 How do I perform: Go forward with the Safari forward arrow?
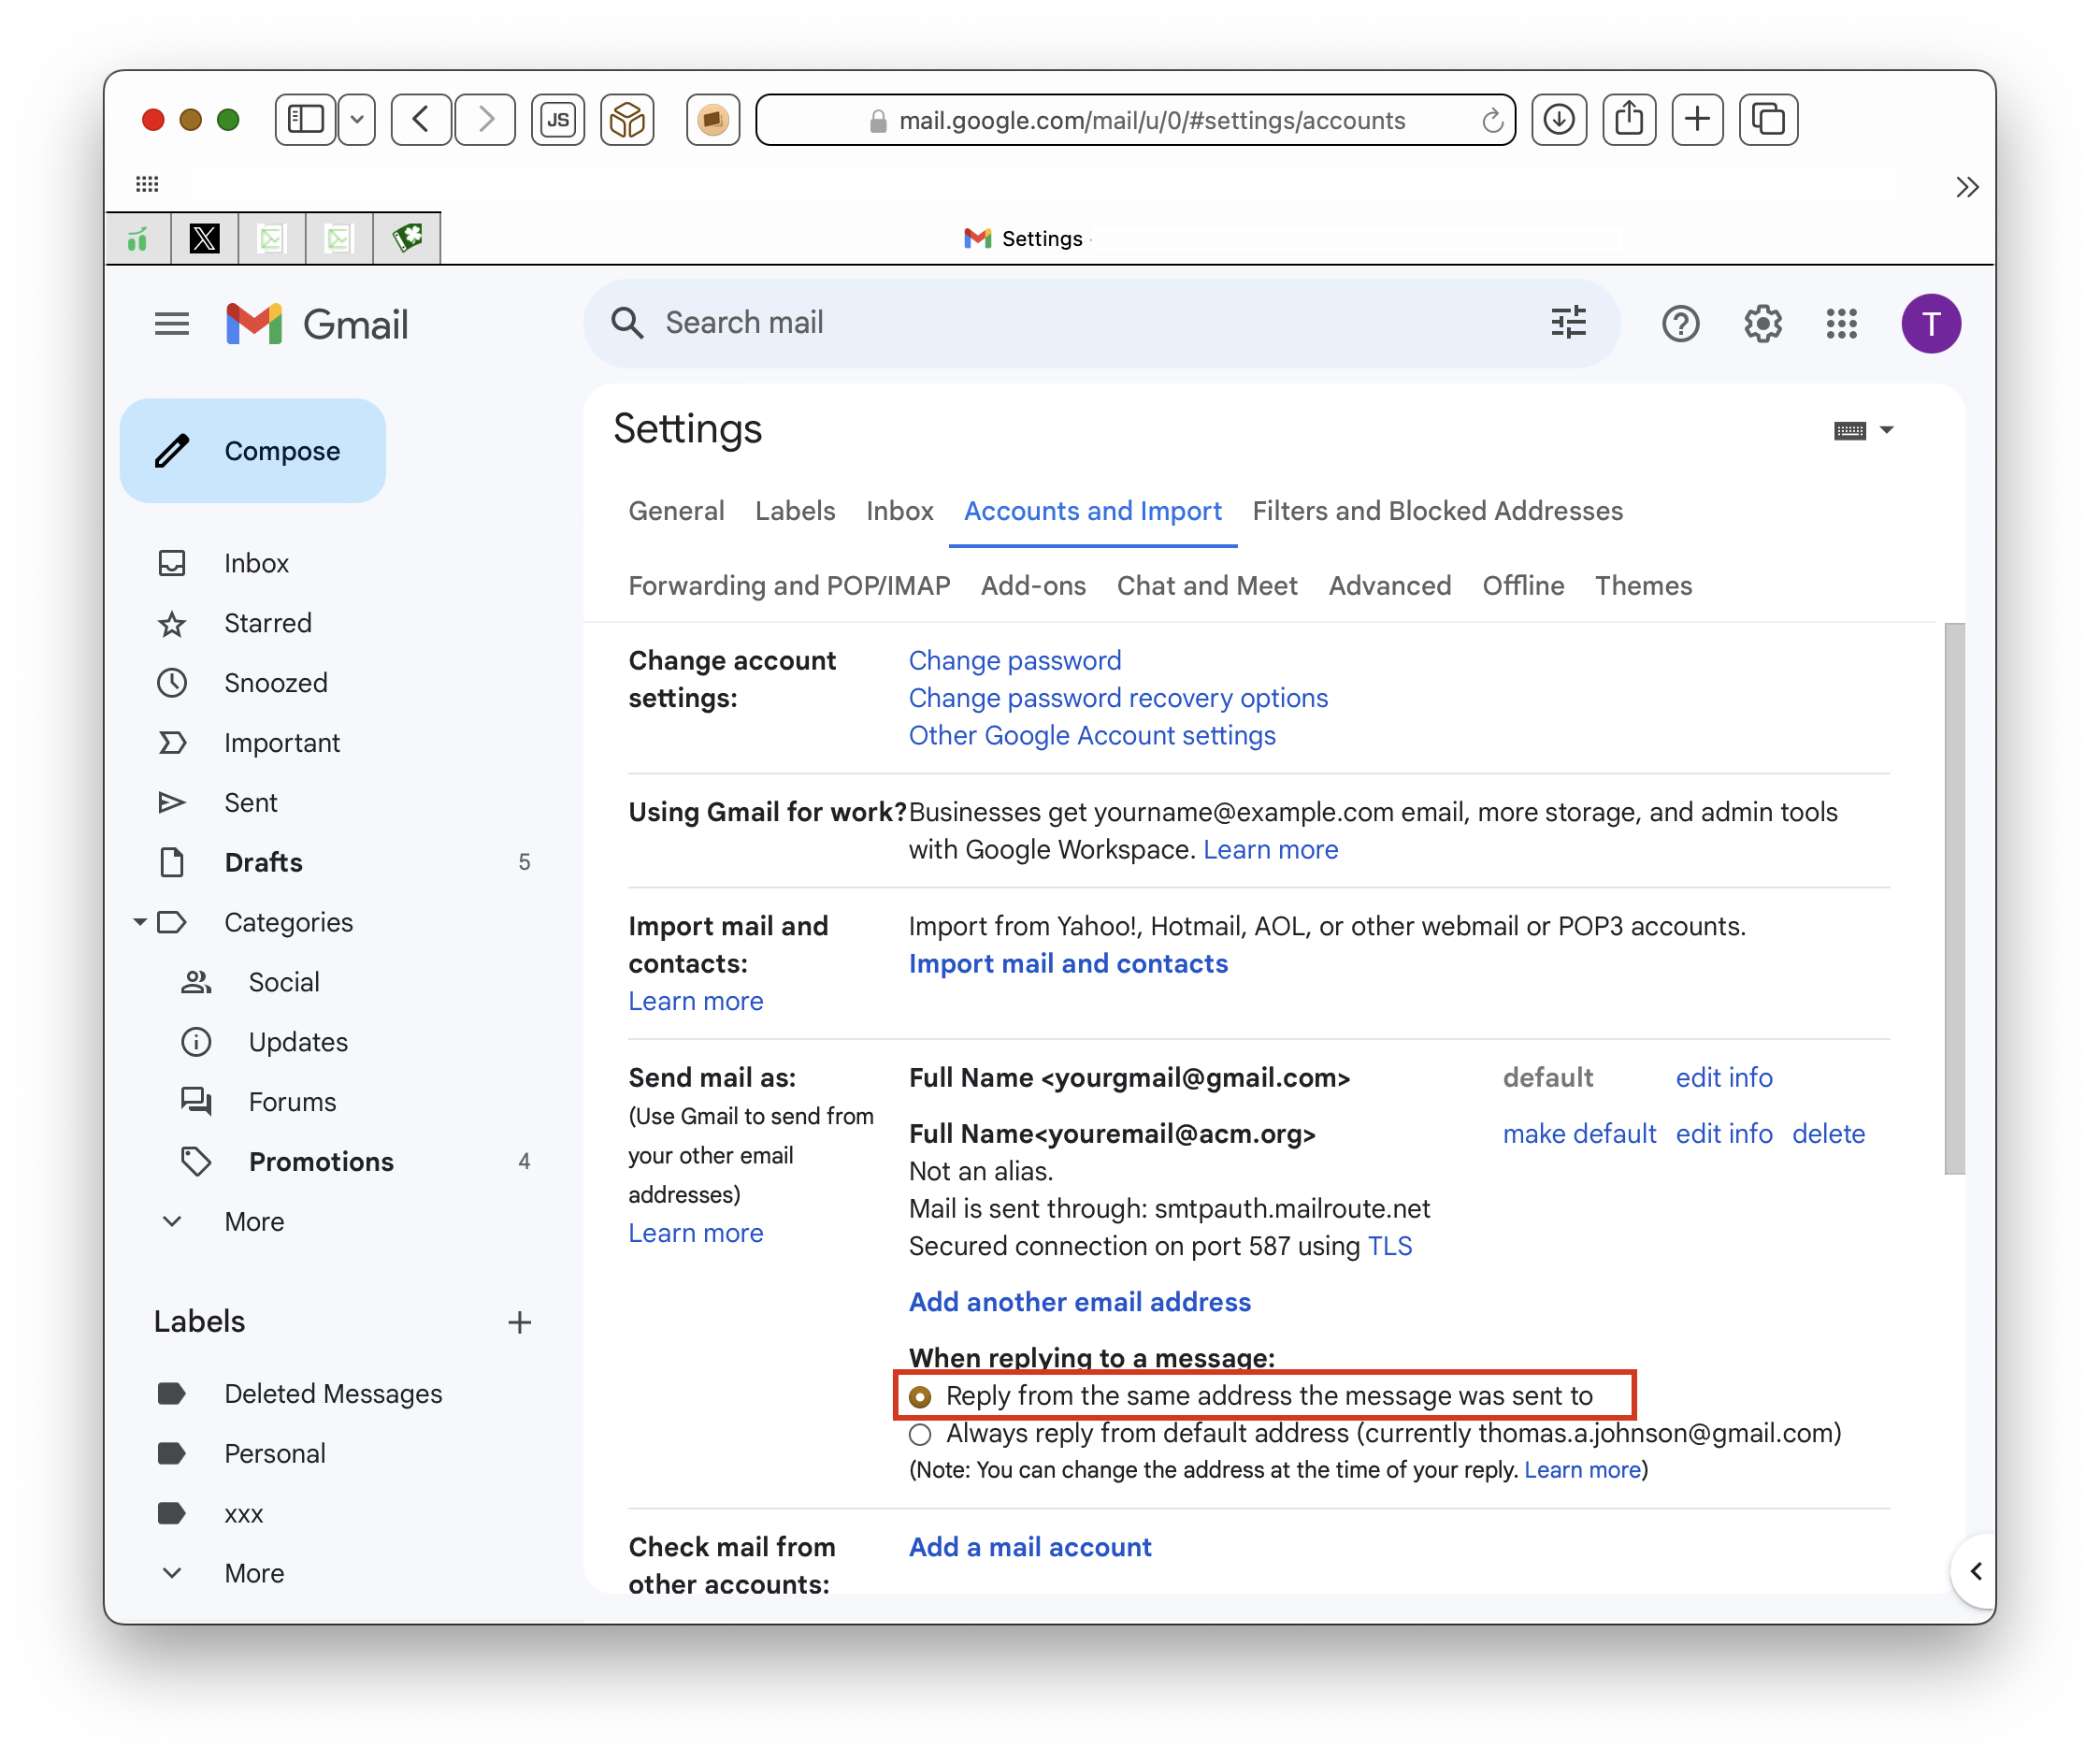(486, 120)
